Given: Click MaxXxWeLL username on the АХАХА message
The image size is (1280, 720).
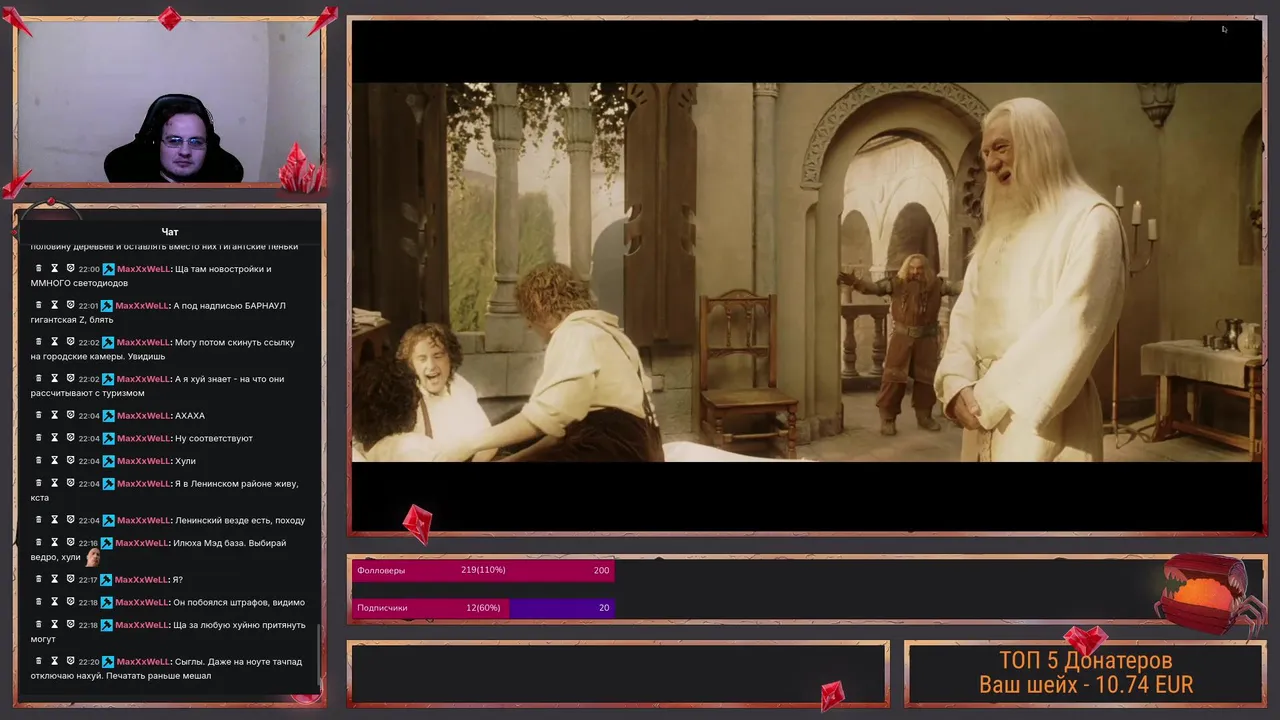Looking at the screenshot, I should point(143,415).
